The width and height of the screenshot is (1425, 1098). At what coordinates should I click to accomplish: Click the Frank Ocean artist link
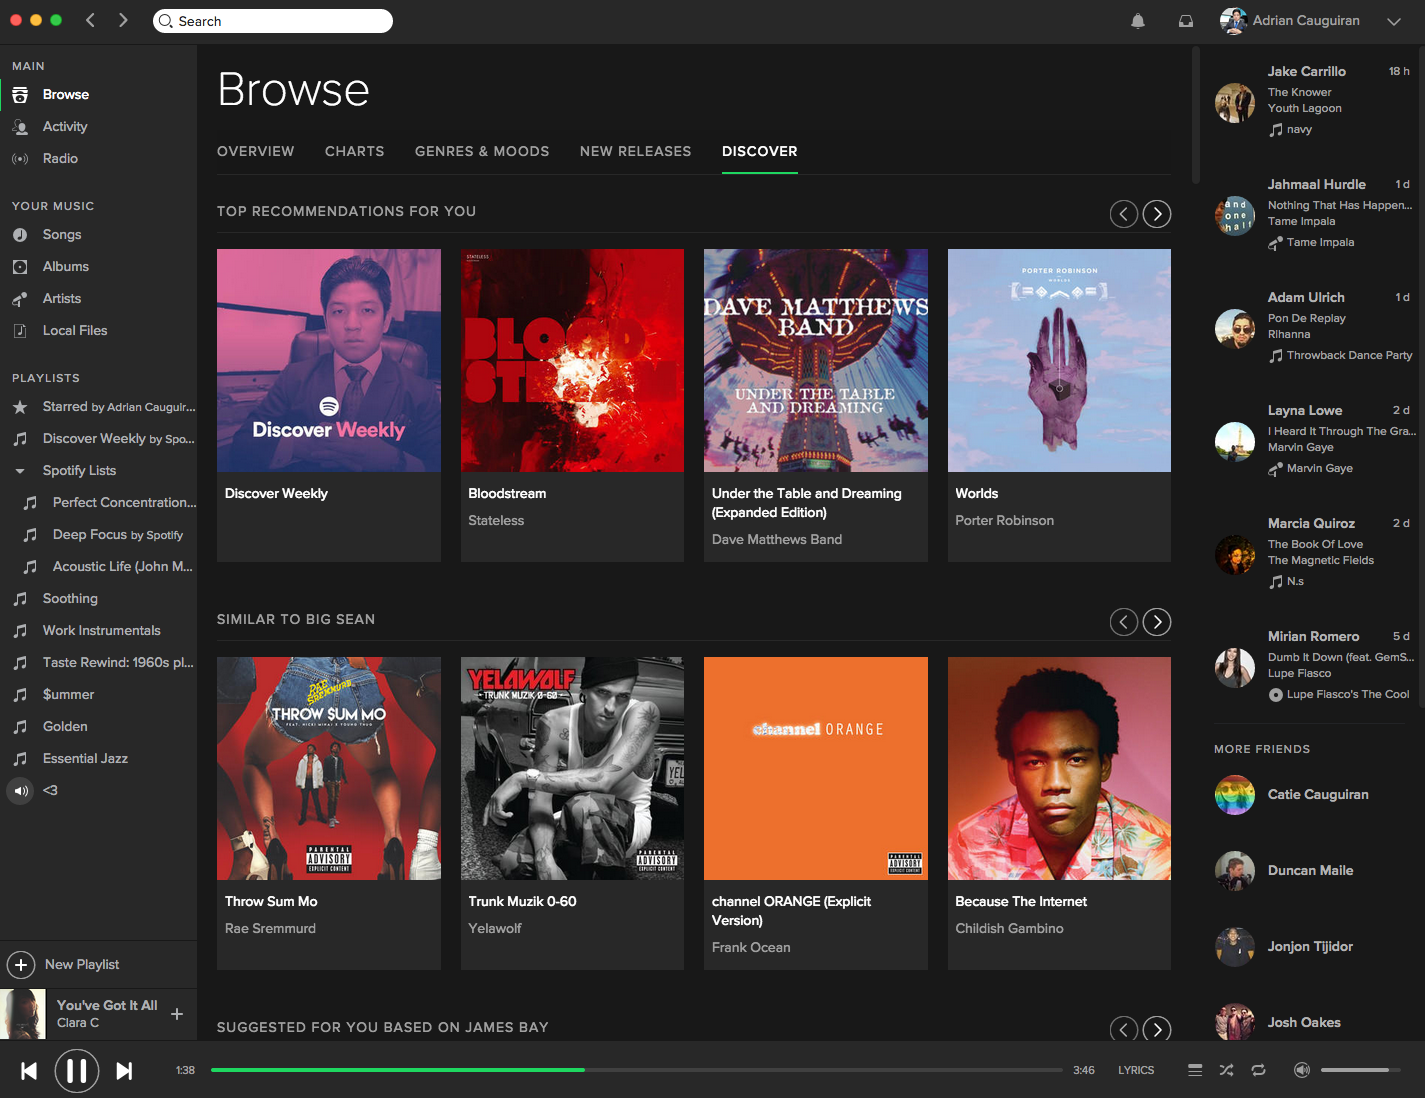[751, 947]
